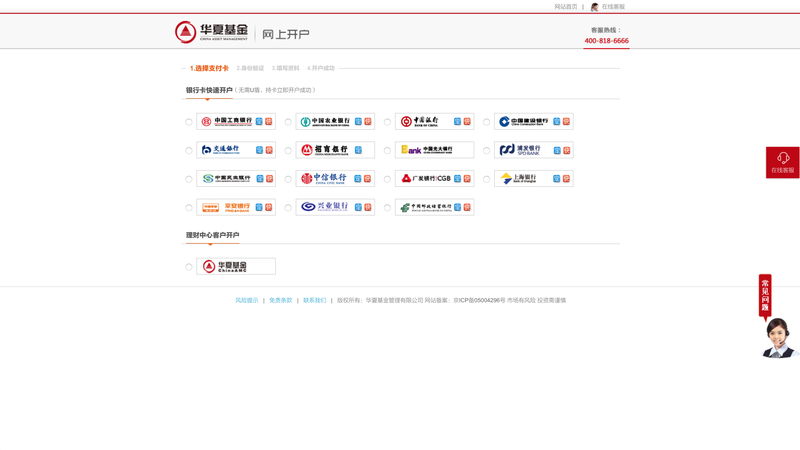
Task: Click the red badge icon on 兴业银行 card
Action: pos(368,207)
